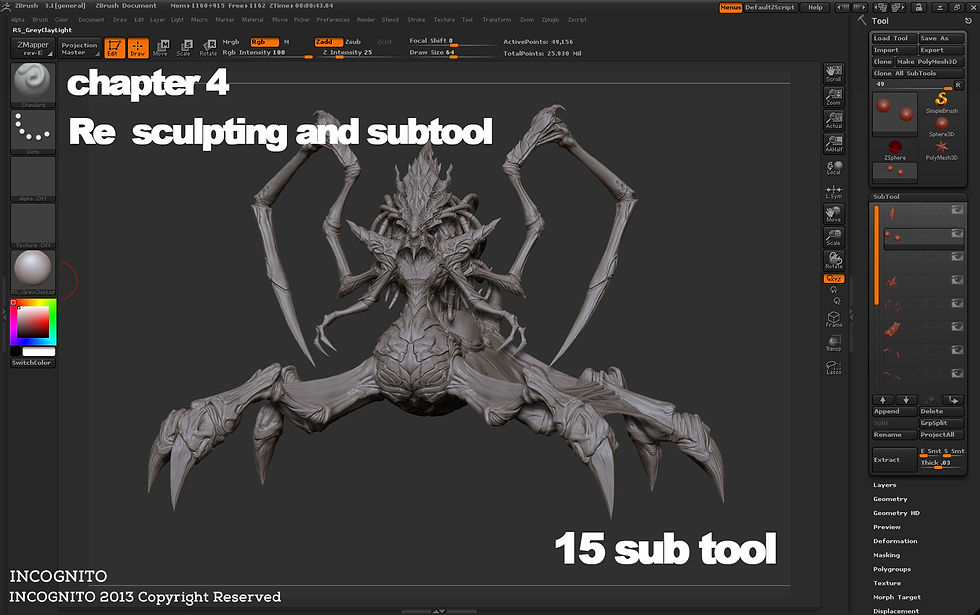Activate the Edit mode button
Screen dimensions: 980x615
click(114, 48)
